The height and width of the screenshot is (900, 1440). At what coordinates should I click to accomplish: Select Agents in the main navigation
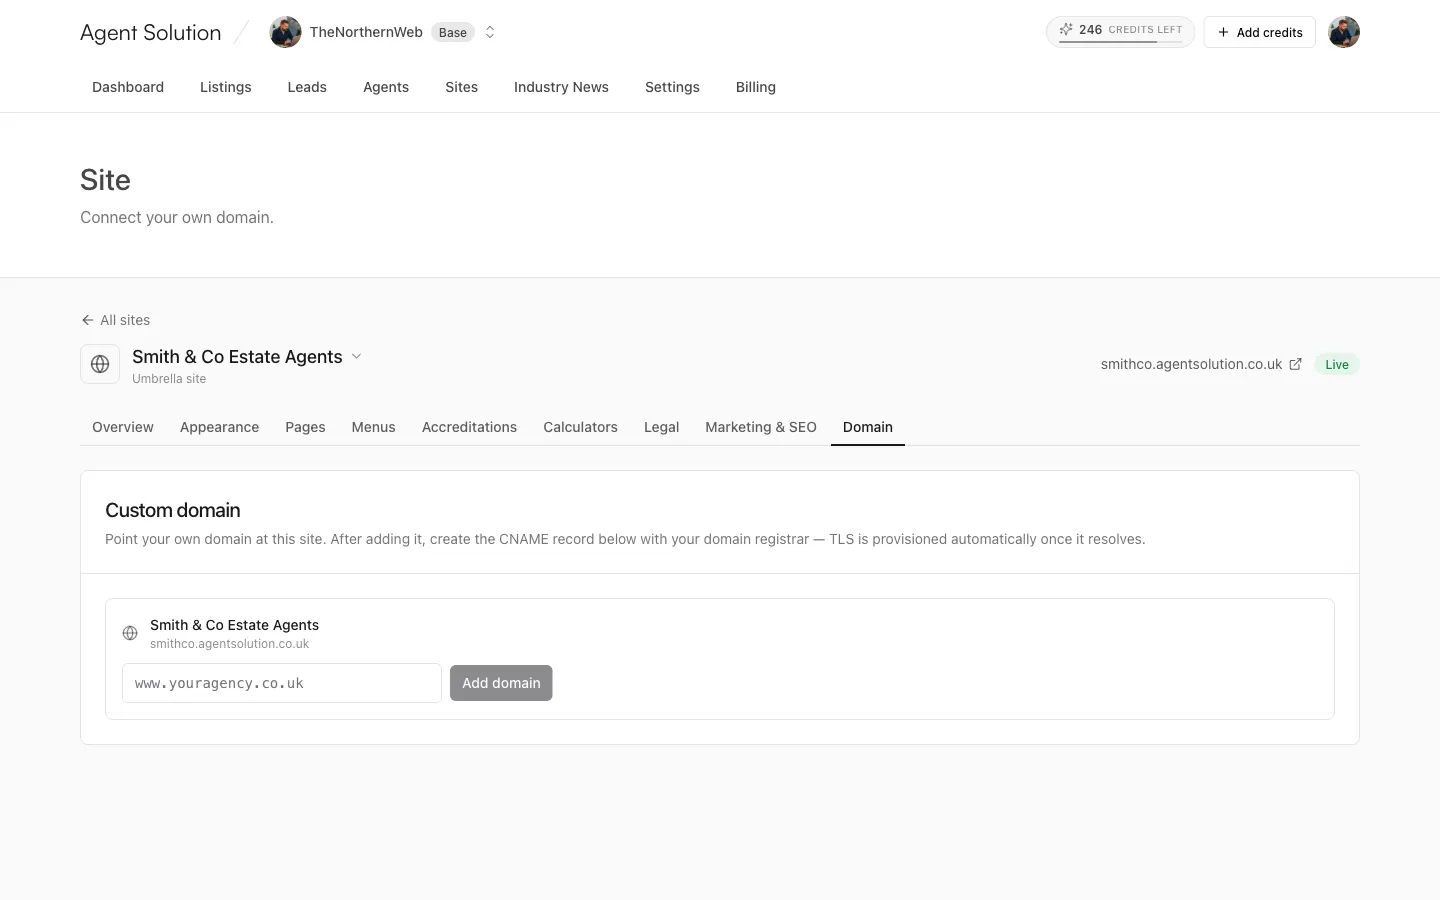point(386,87)
